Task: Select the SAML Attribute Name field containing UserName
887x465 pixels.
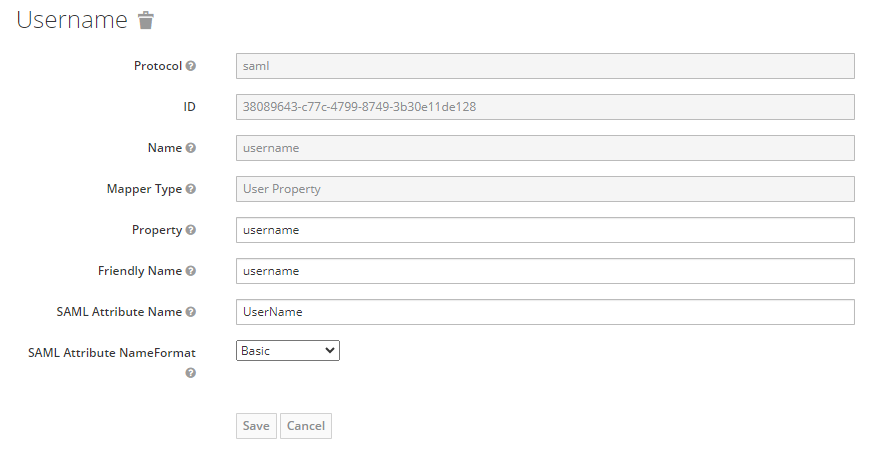Action: [545, 312]
